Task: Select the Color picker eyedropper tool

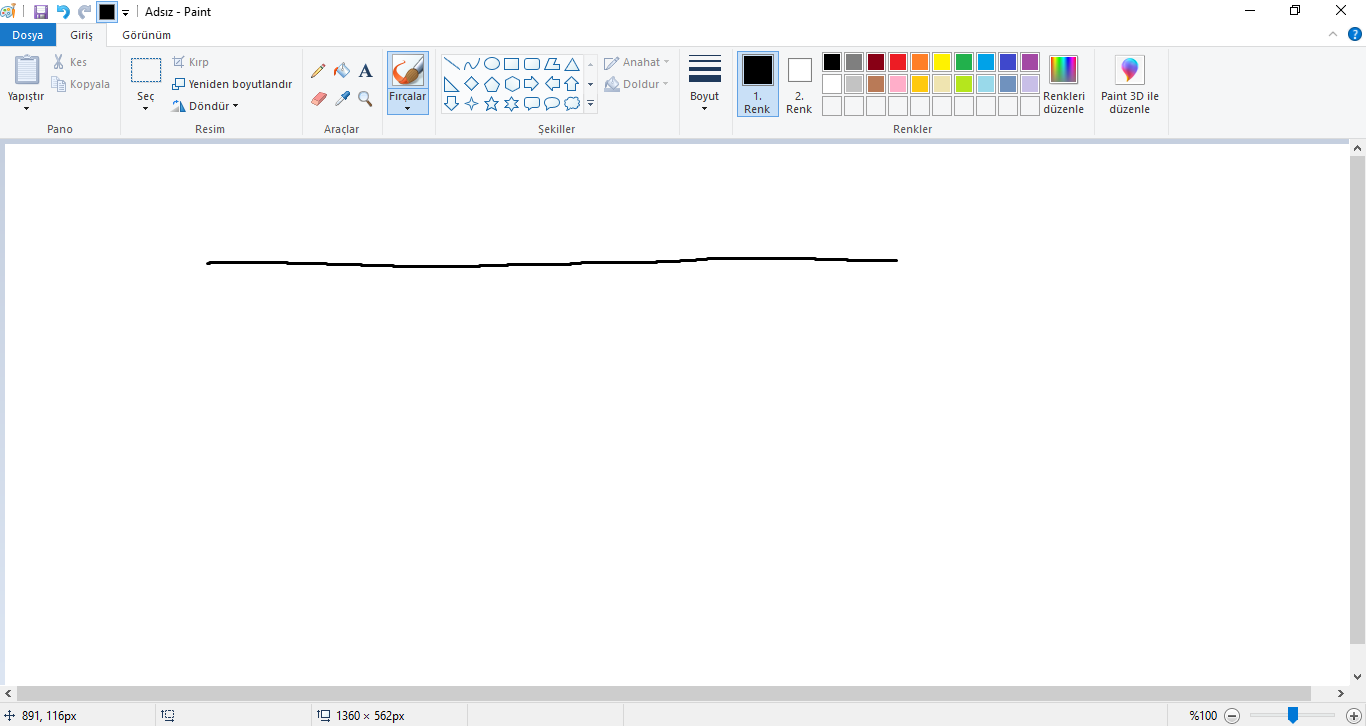Action: 342,99
